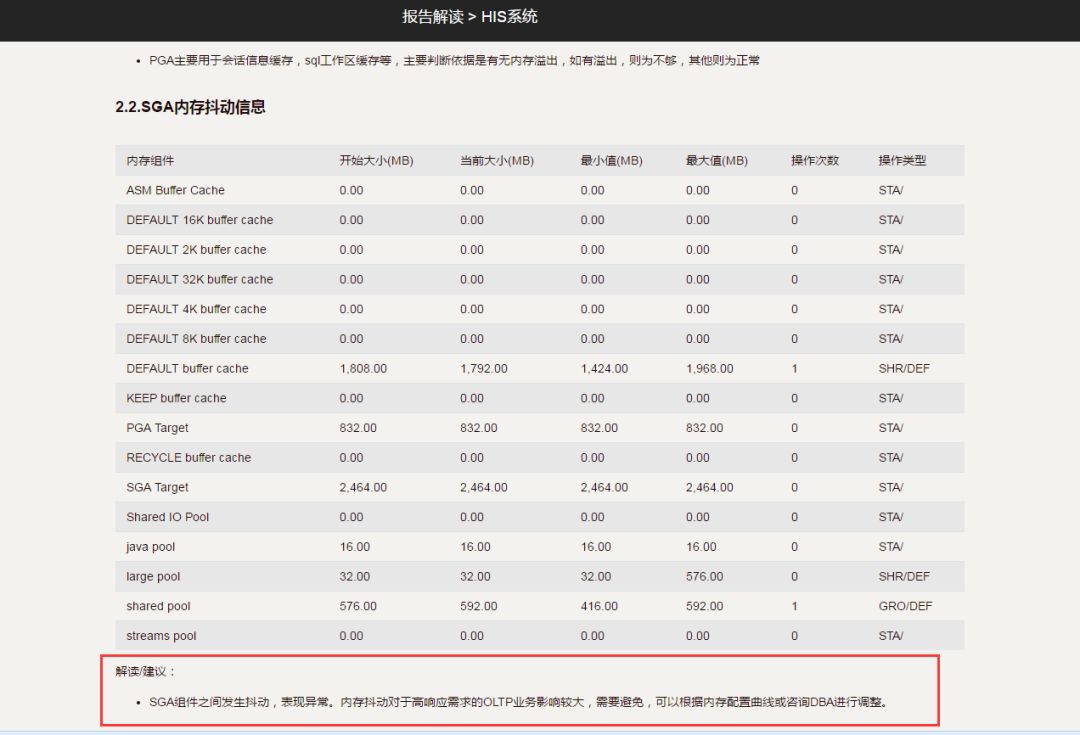Click STA/ type in the ASM Buffer Cache row
The width and height of the screenshot is (1080, 735).
pos(891,190)
